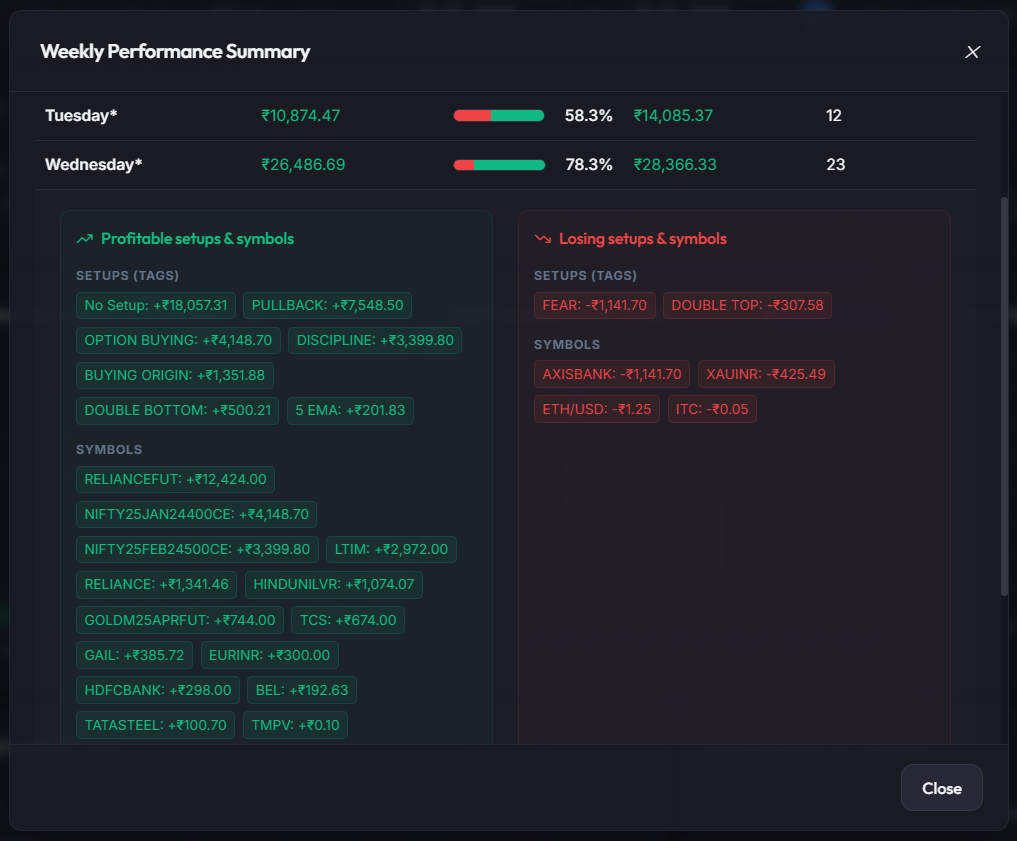Select the OPTION BUYING: +₹4,148.70 tag
Viewport: 1017px width, 841px height.
pos(178,340)
